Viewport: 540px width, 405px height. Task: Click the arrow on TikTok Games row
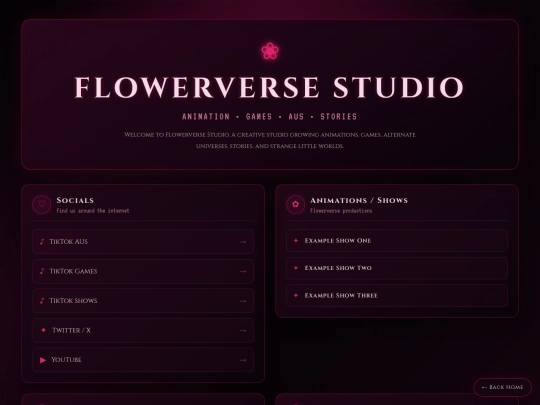243,271
